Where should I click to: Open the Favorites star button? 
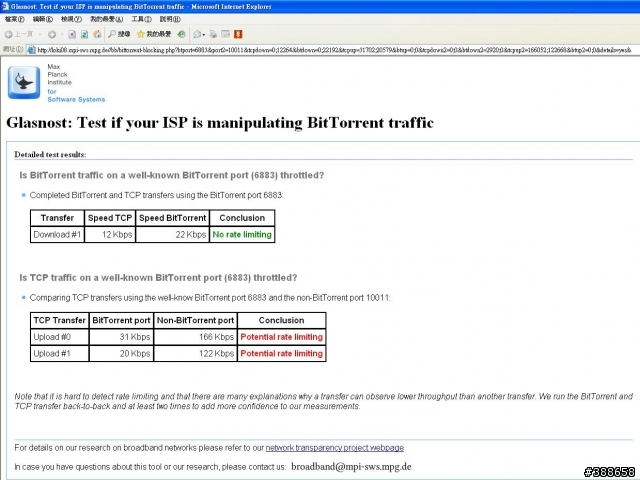pyautogui.click(x=154, y=34)
